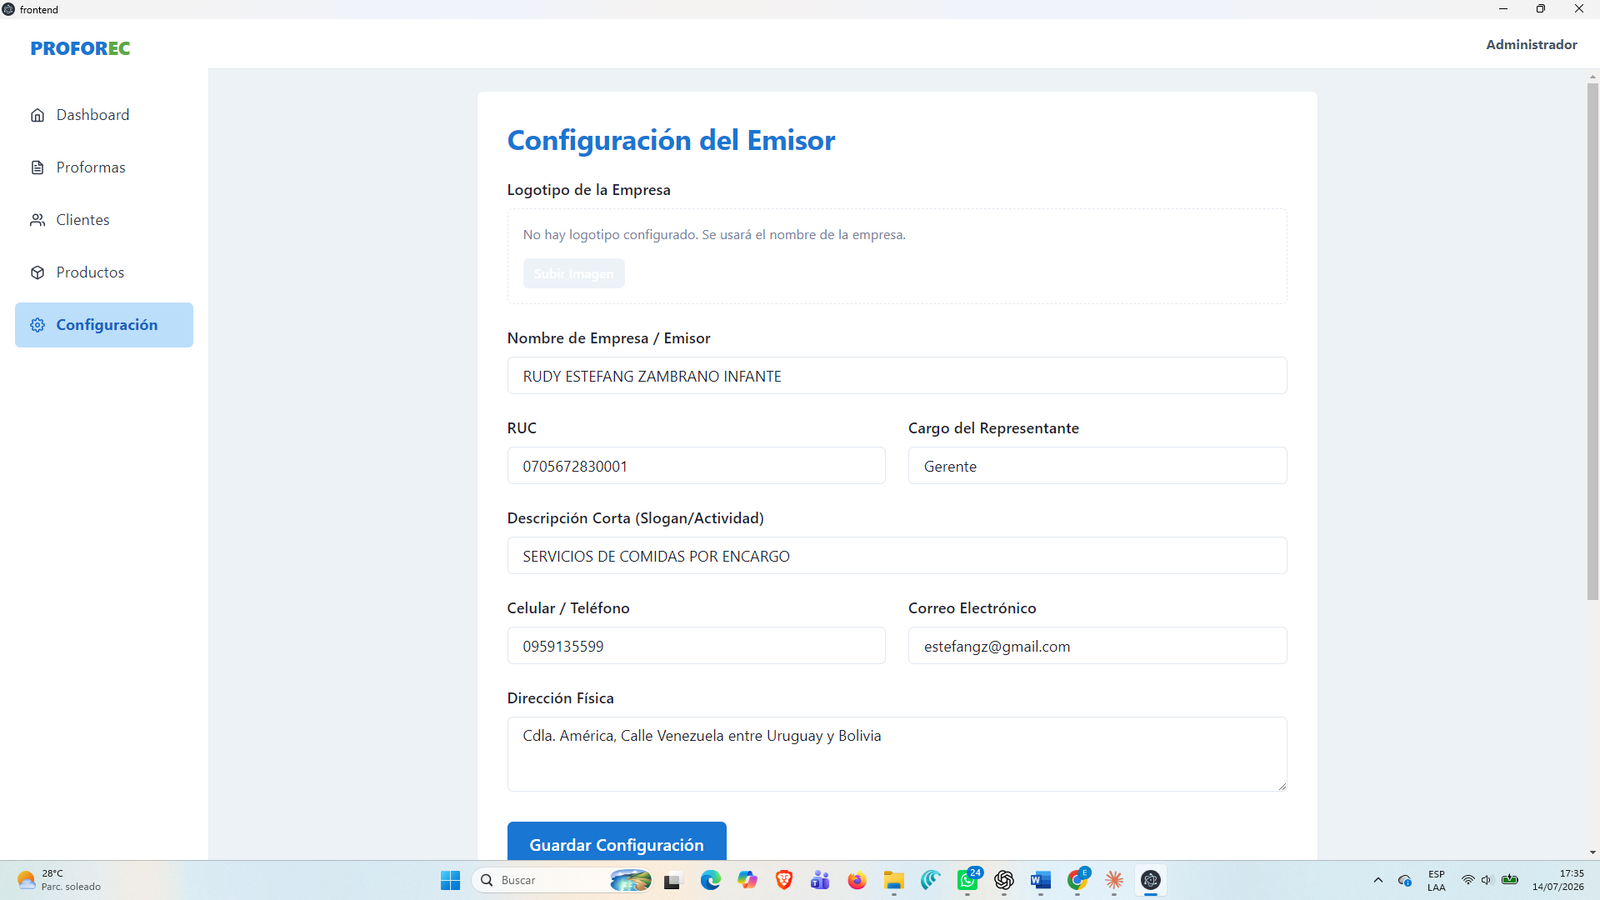Show hidden system tray icons
The width and height of the screenshot is (1600, 900).
[1378, 880]
